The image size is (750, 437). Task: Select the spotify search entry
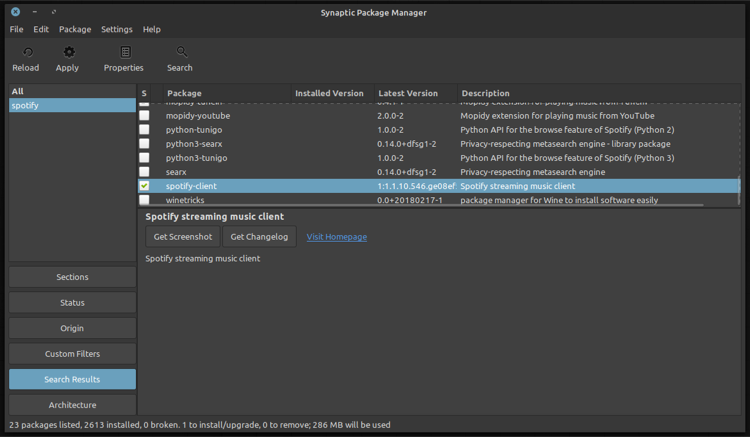(72, 105)
